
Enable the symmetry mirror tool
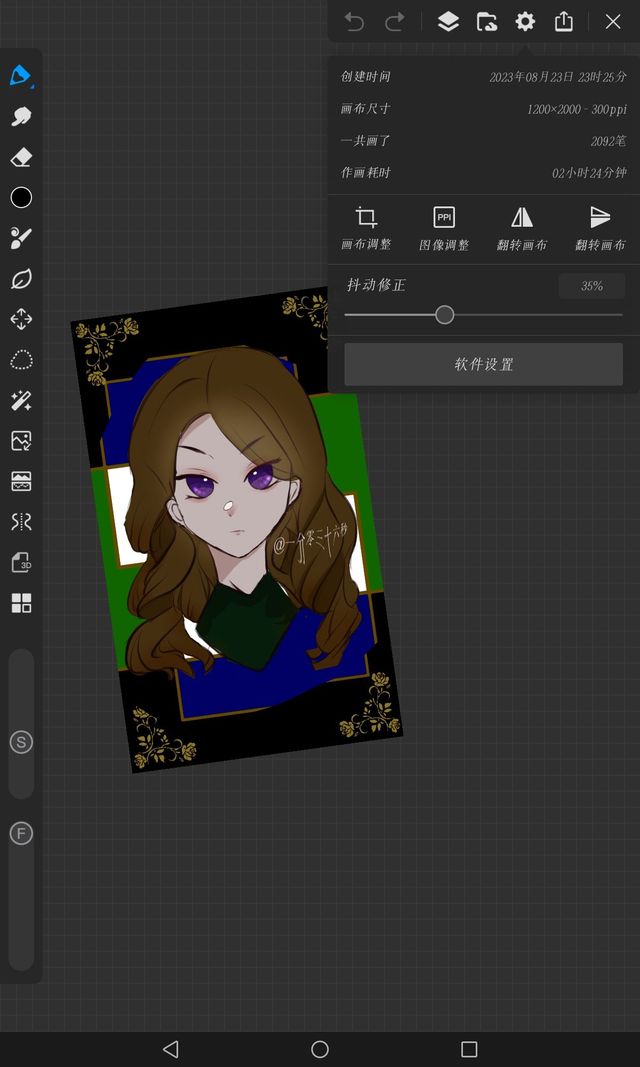21,521
